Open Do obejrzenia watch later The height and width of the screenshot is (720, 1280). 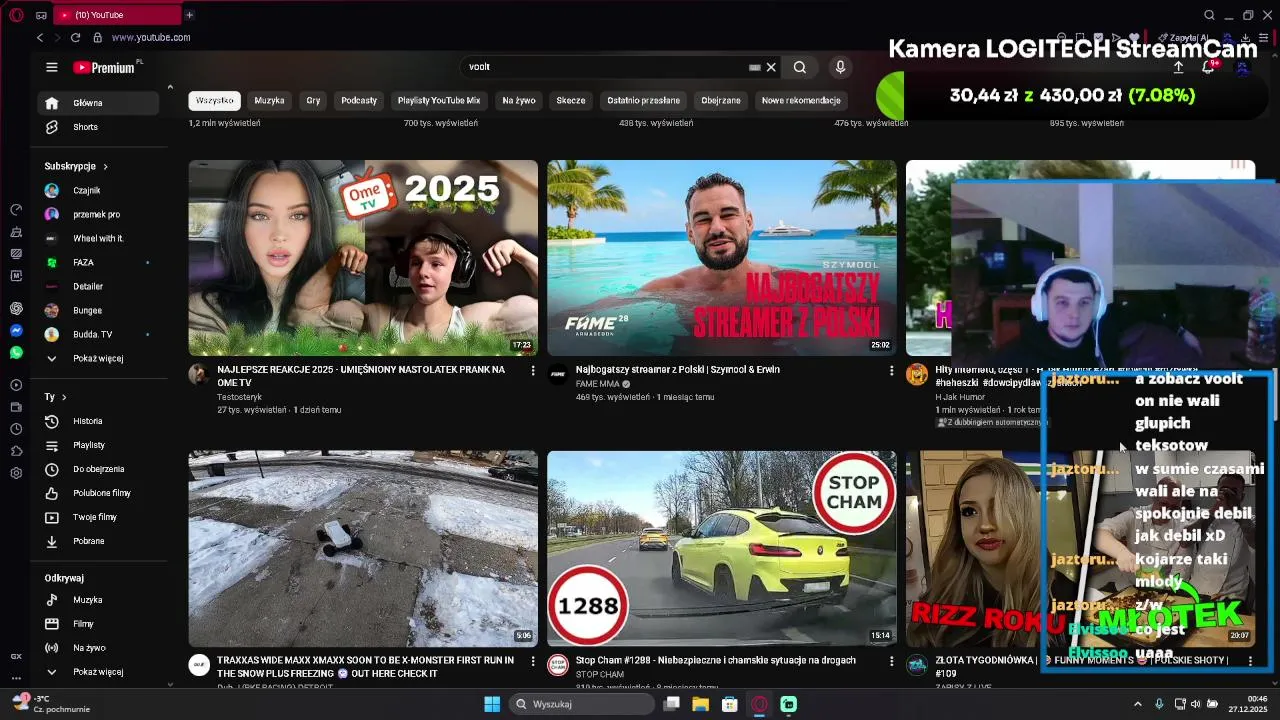click(x=98, y=469)
